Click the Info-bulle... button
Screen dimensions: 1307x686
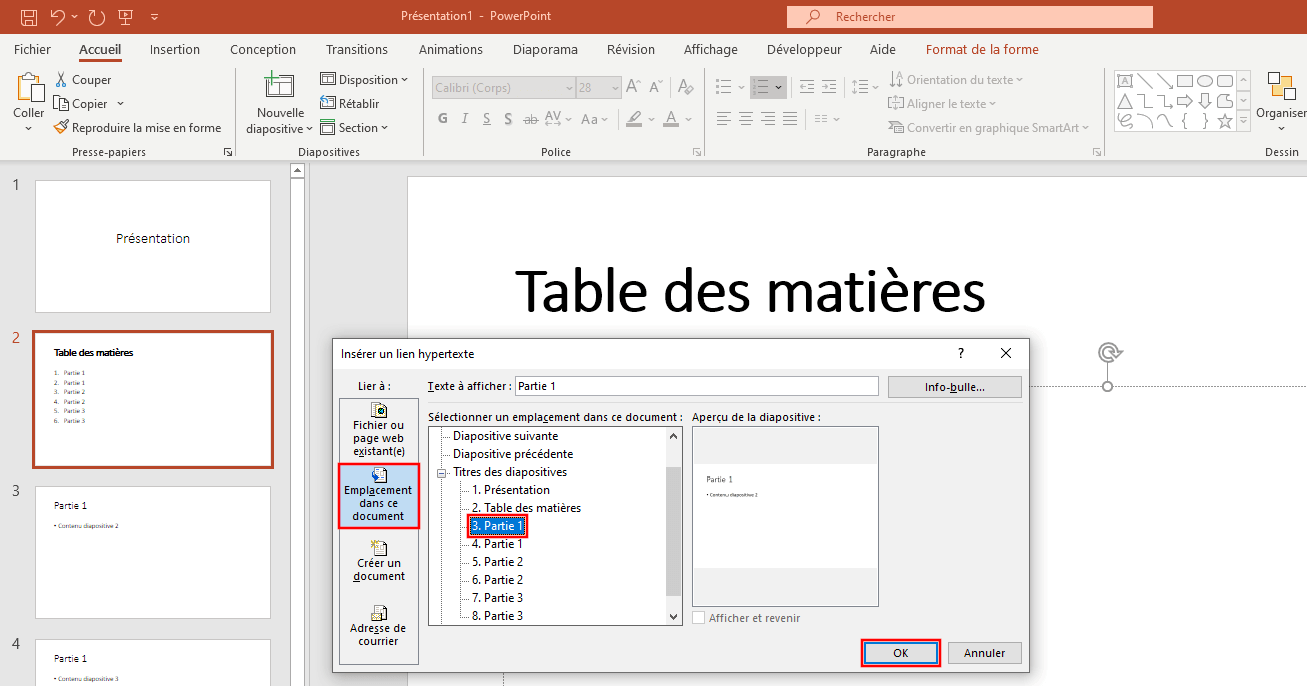955,387
